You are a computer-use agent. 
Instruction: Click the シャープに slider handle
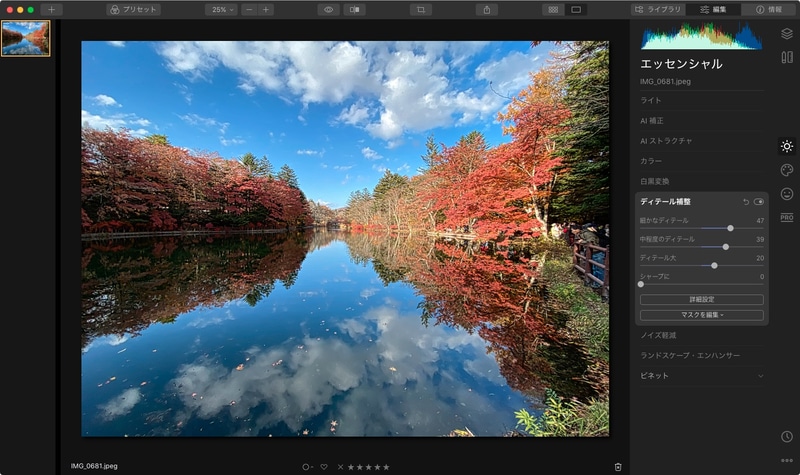pos(641,284)
